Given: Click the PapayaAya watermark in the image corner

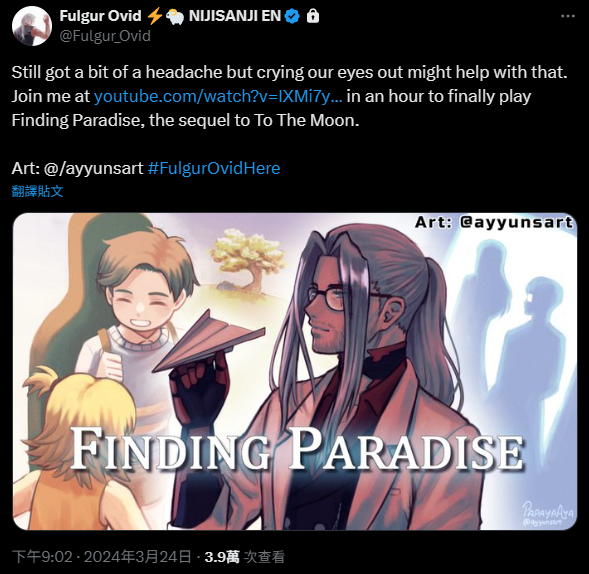Looking at the screenshot, I should (548, 513).
